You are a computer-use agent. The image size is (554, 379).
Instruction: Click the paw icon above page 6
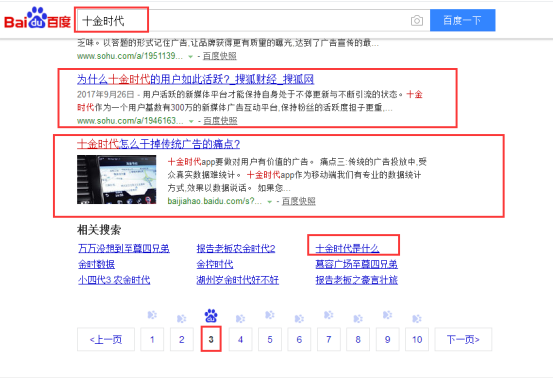pos(299,319)
